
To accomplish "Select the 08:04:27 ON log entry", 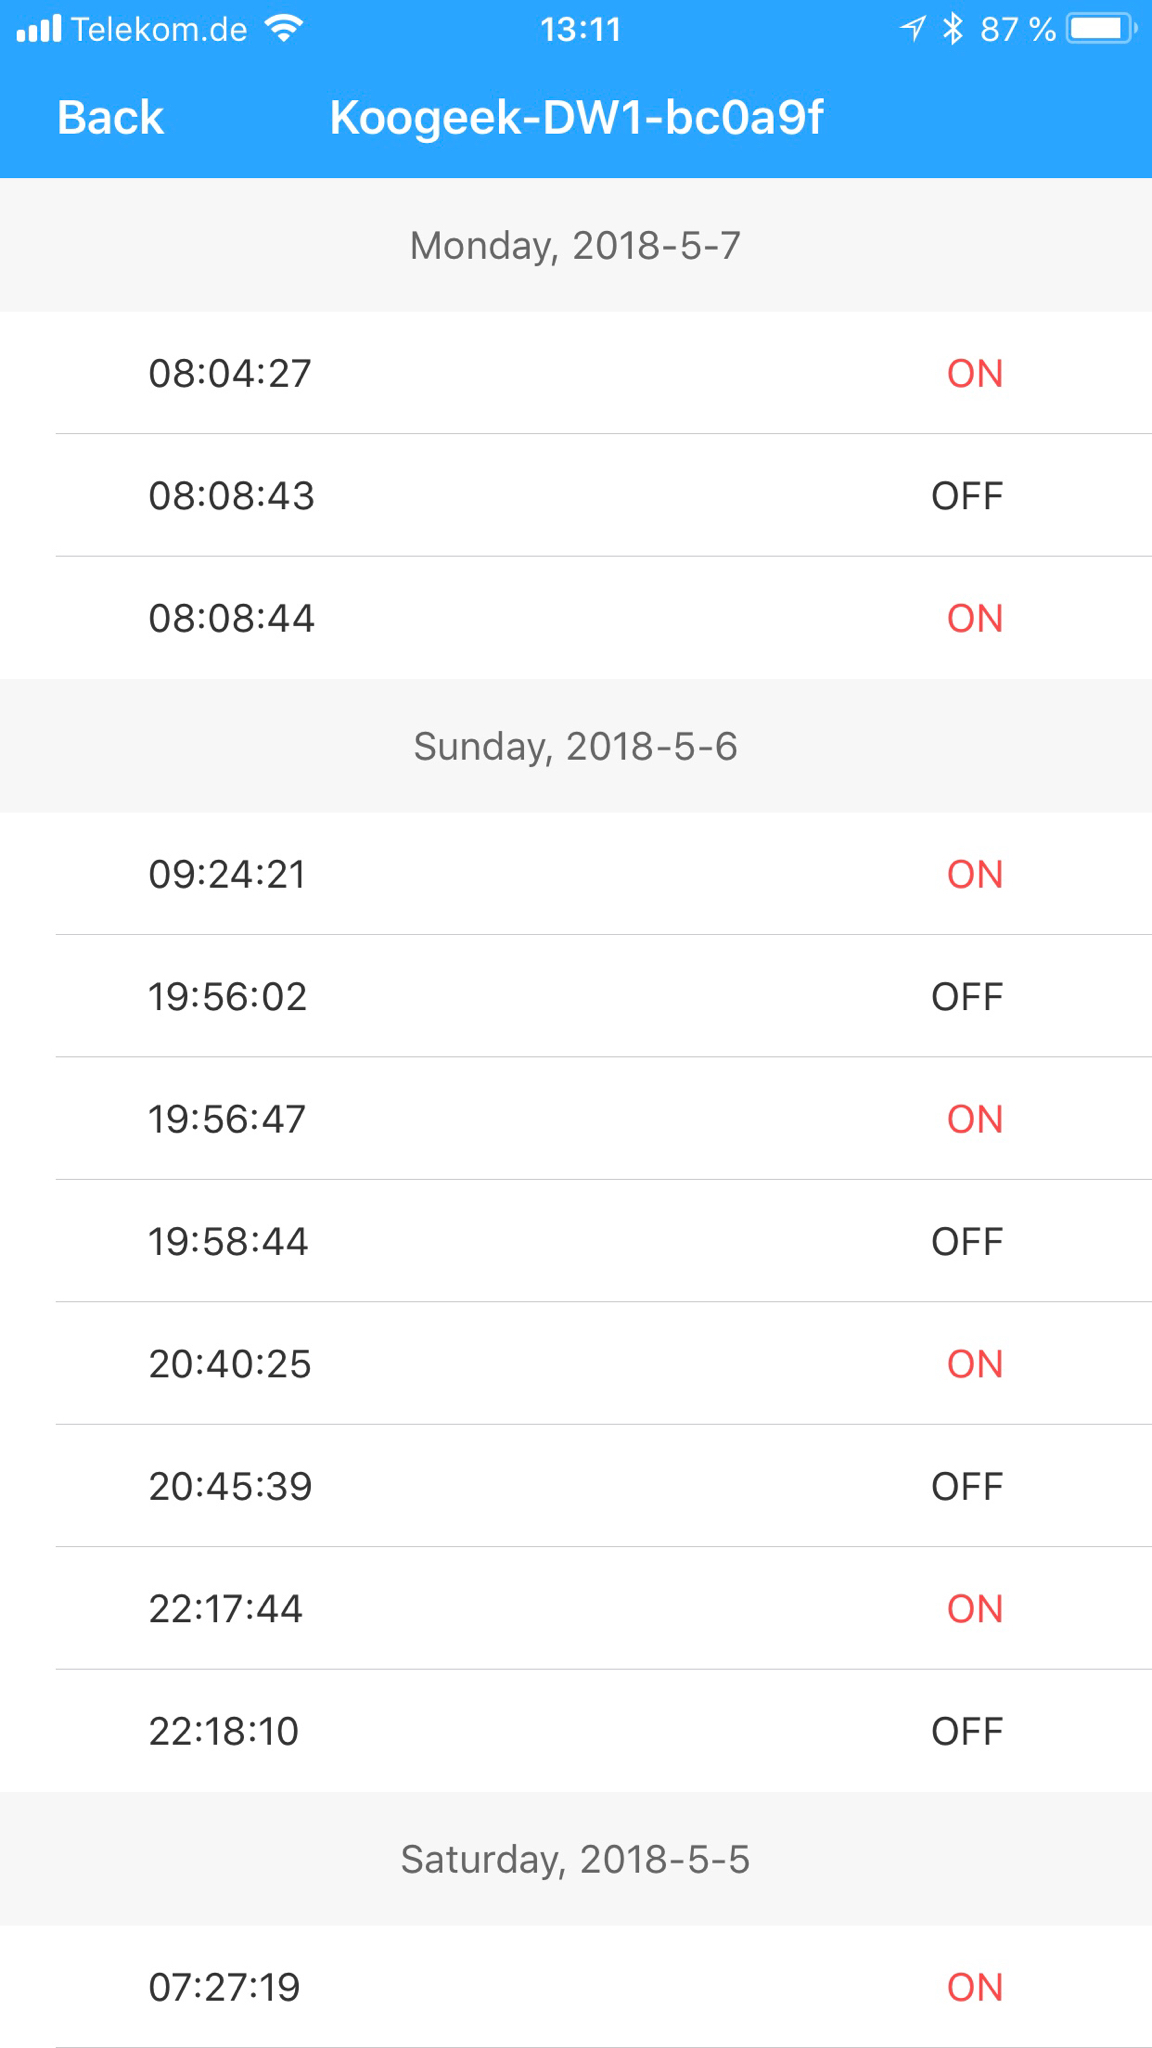I will tap(576, 373).
